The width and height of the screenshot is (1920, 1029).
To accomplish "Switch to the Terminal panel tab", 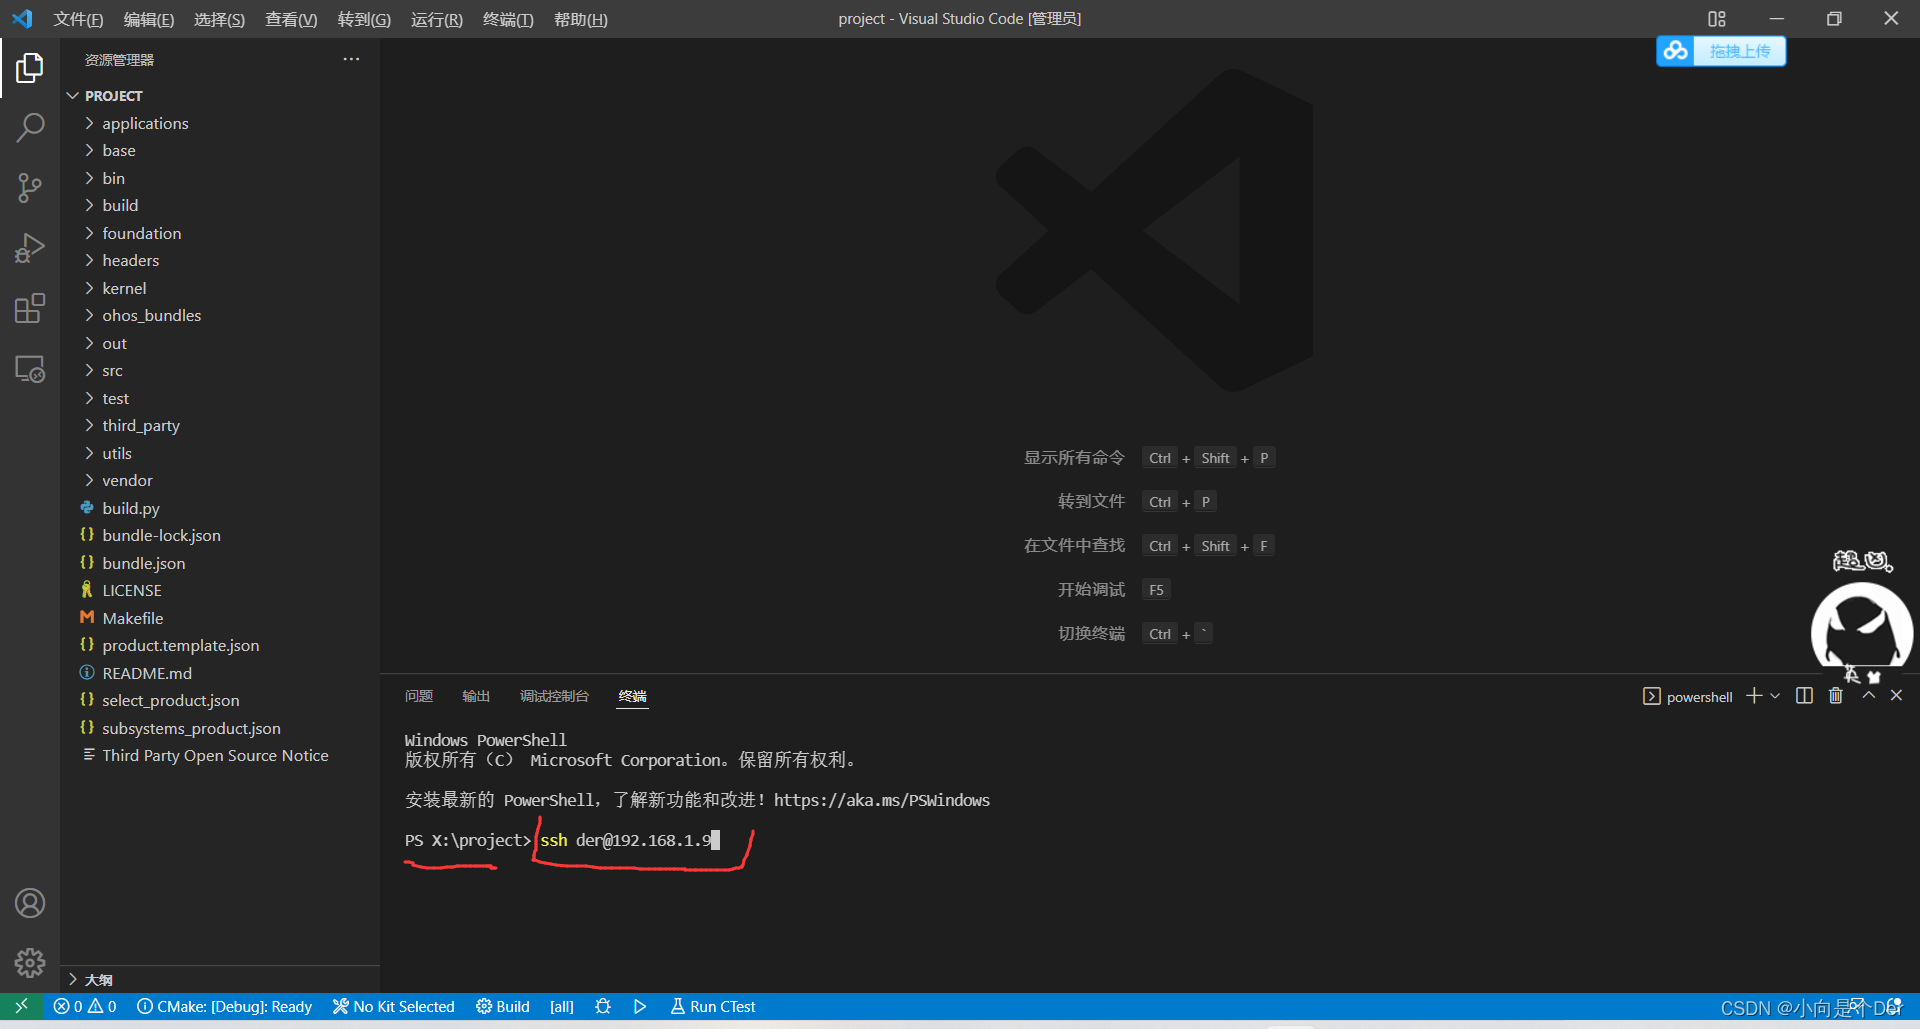I will tap(632, 696).
